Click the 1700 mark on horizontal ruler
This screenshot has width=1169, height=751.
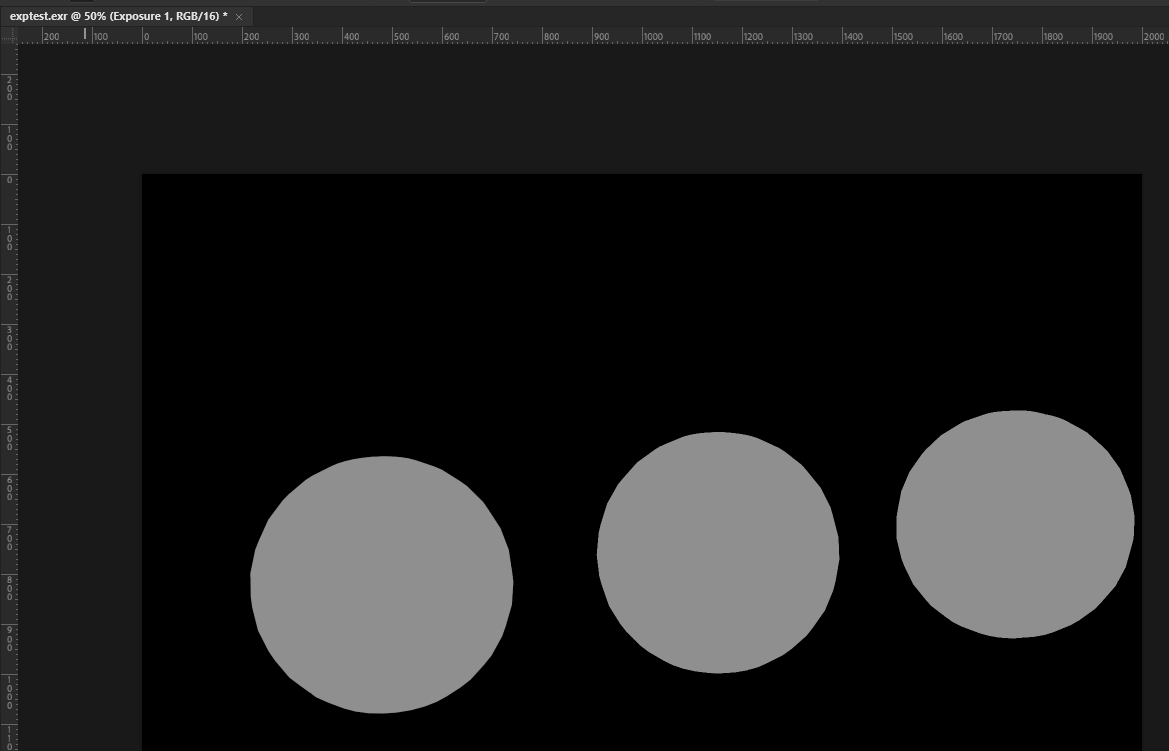pyautogui.click(x=1003, y=37)
